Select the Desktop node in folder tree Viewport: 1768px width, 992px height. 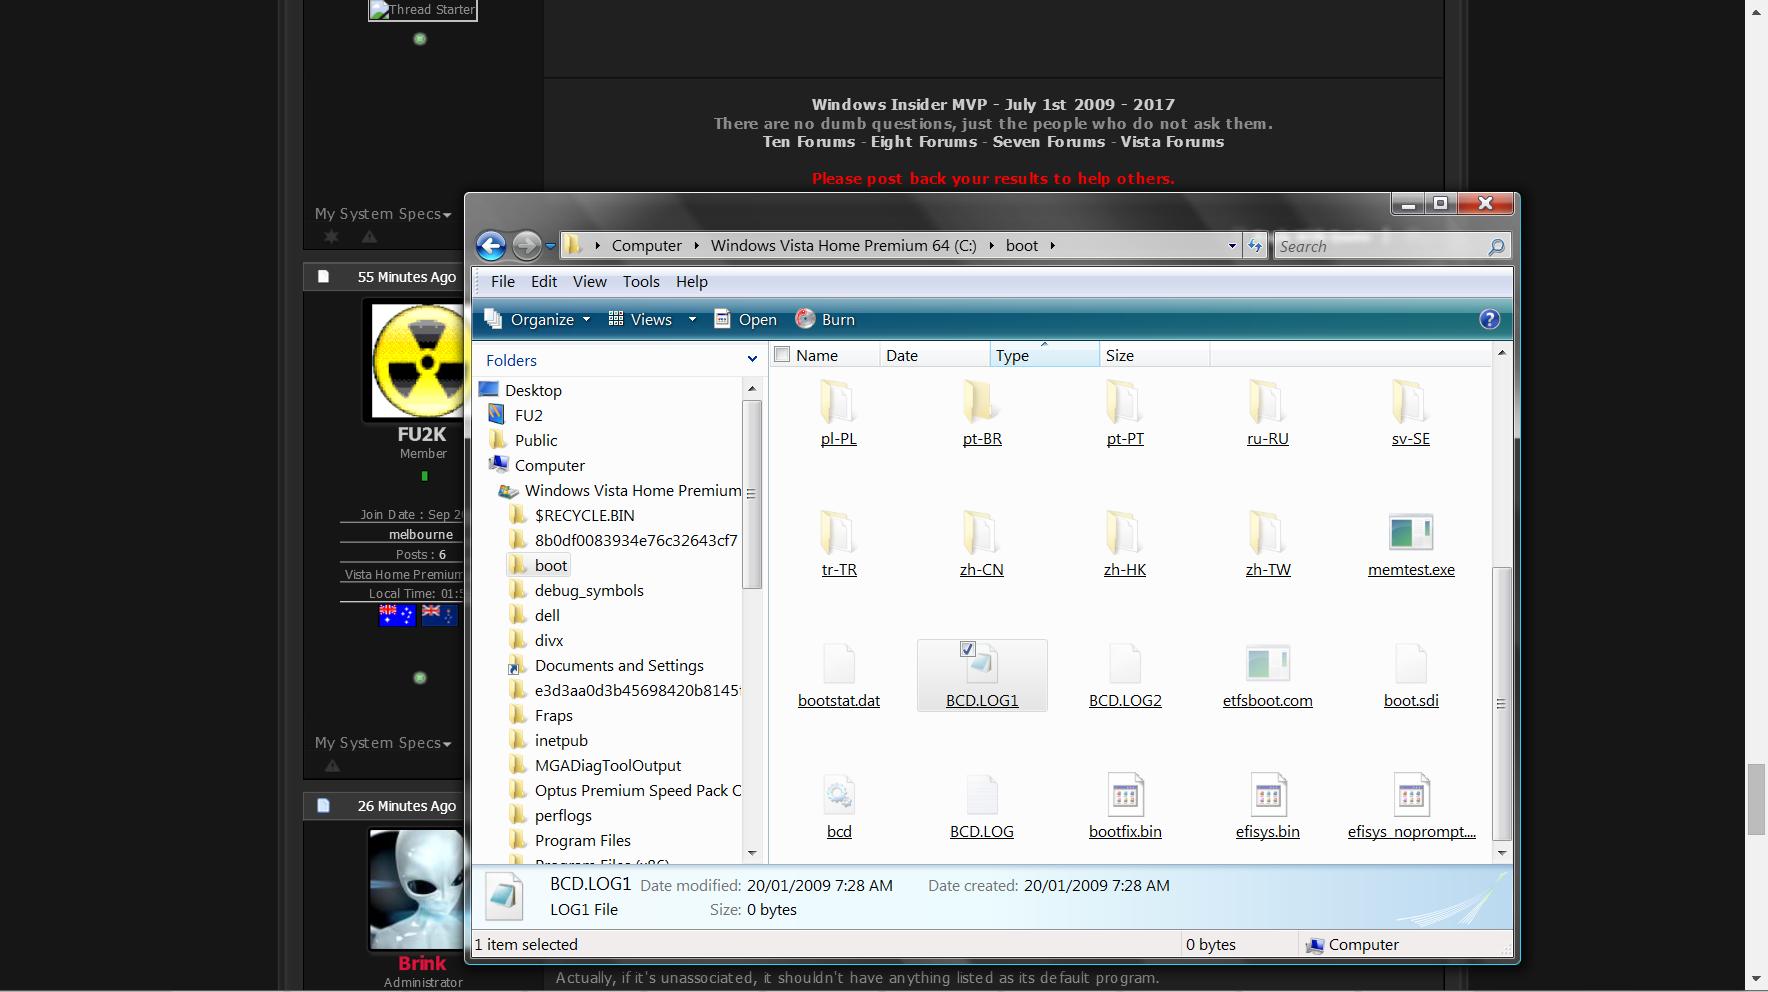533,390
